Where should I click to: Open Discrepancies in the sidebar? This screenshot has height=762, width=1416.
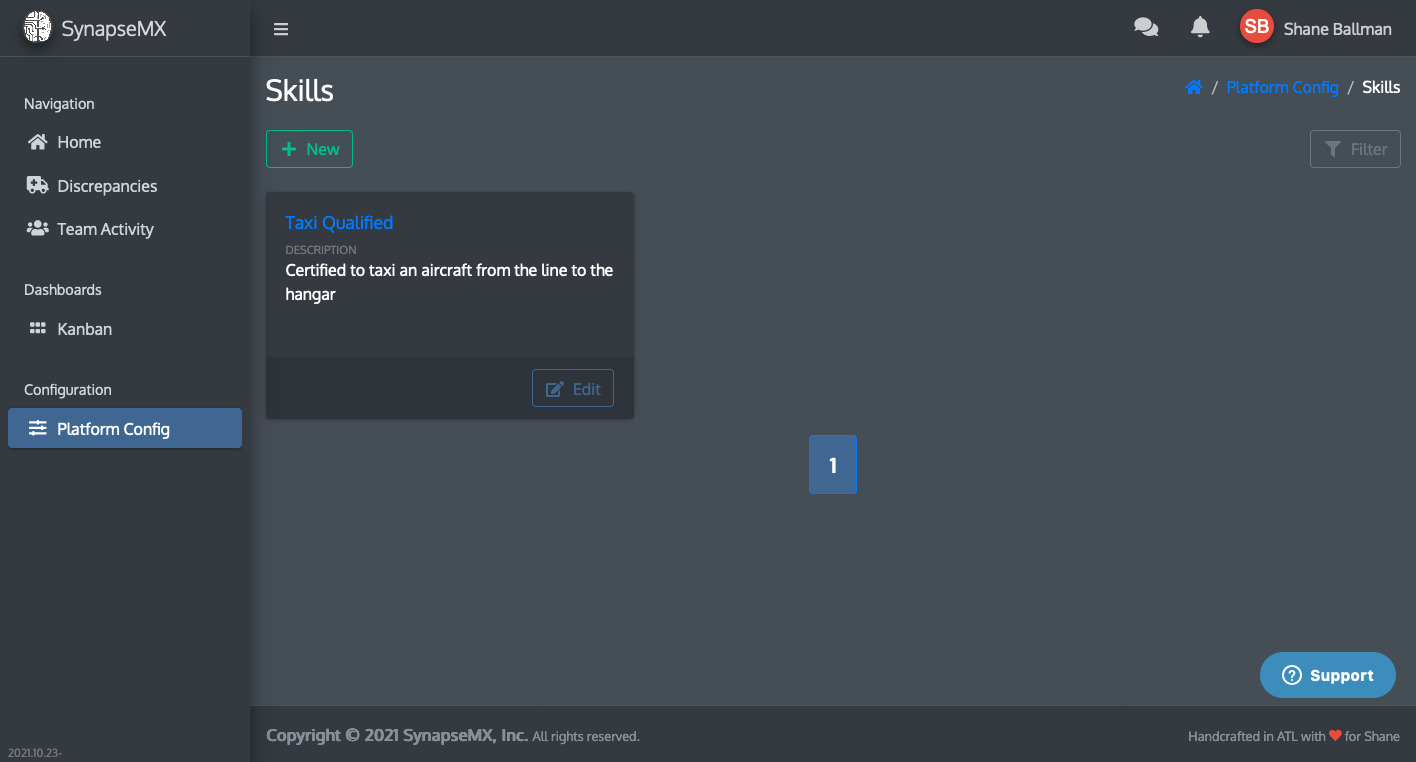click(x=107, y=186)
